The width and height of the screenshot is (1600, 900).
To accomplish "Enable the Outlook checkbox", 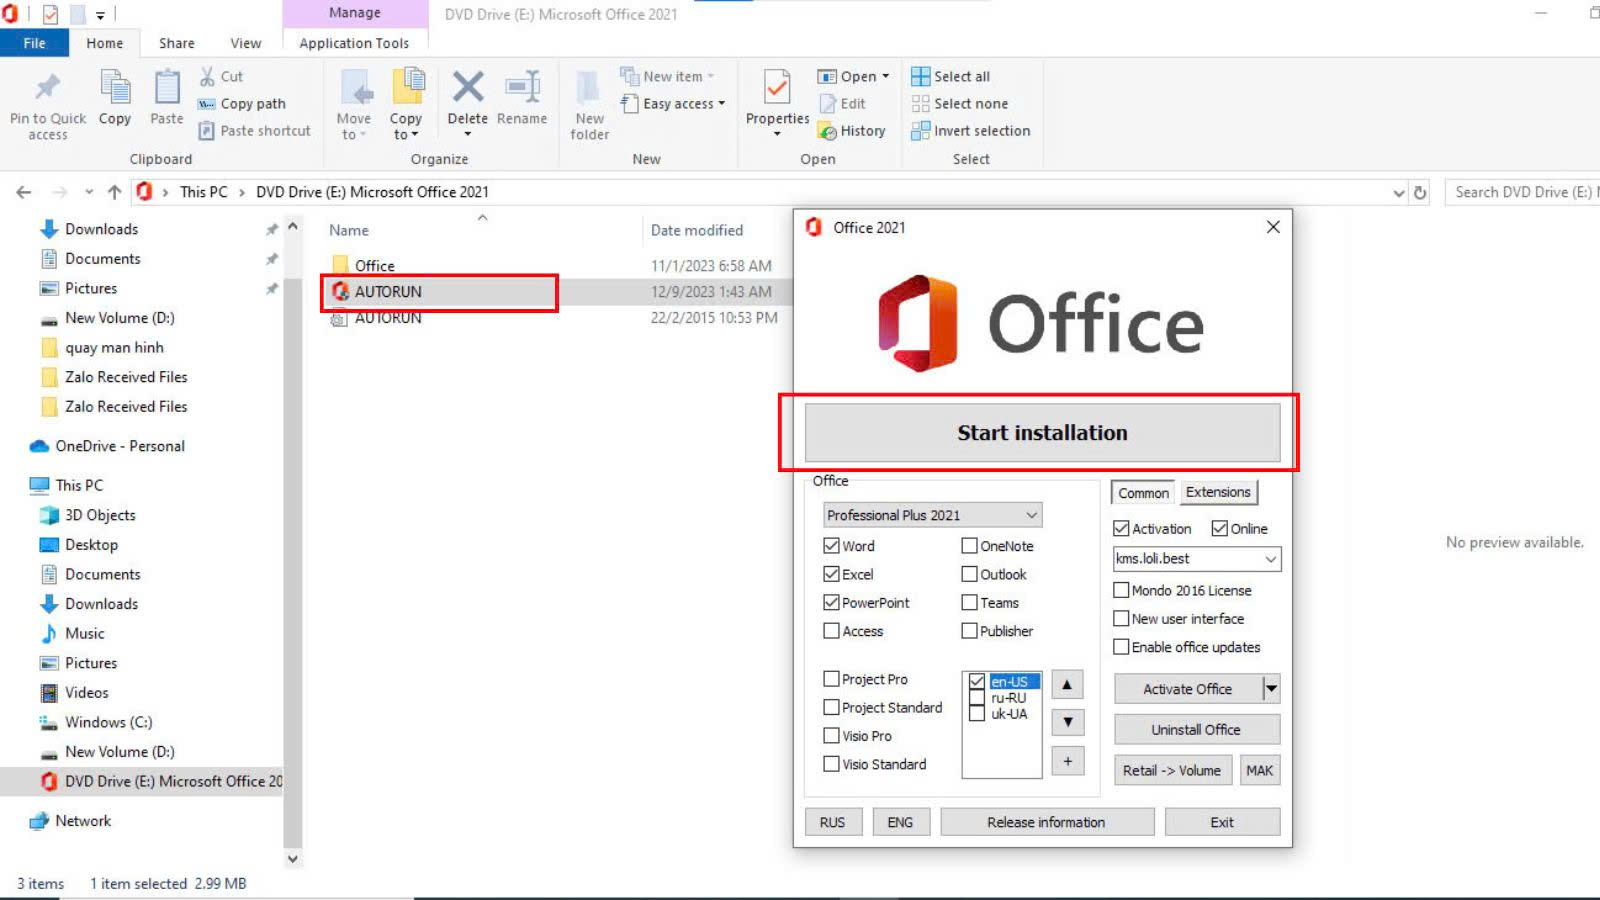I will pyautogui.click(x=969, y=574).
